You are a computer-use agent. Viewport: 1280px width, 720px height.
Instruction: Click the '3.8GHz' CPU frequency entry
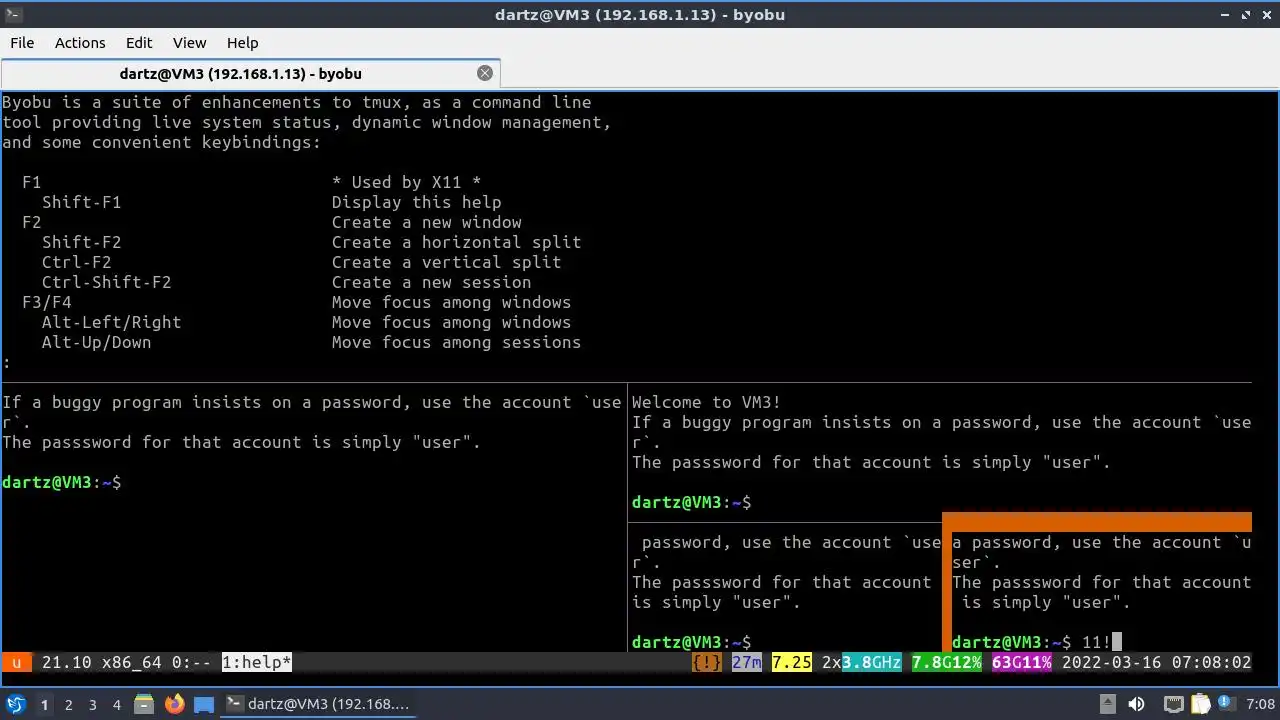pyautogui.click(x=872, y=662)
